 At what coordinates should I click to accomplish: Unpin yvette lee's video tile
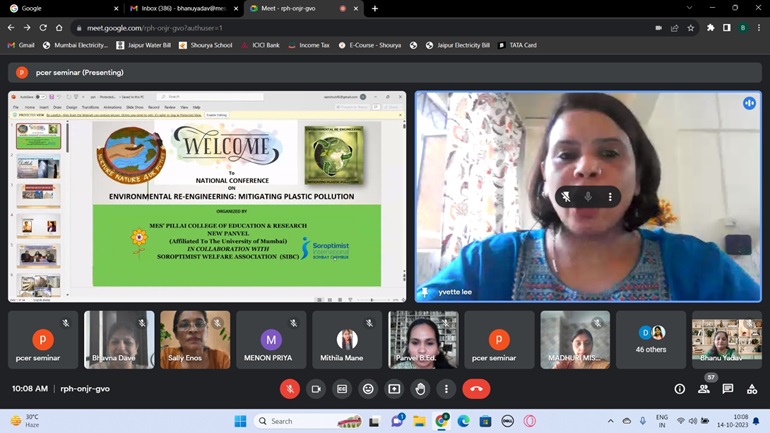(566, 197)
